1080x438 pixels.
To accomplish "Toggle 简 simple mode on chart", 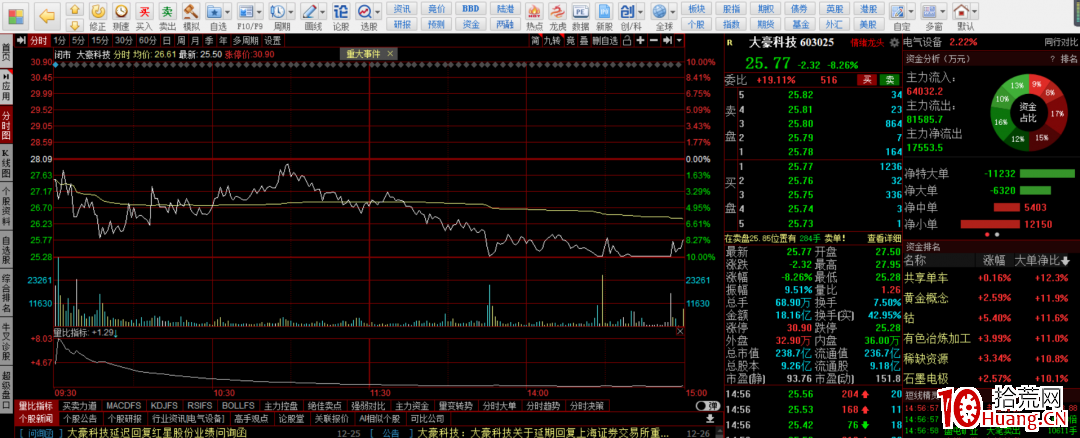I will 535,41.
